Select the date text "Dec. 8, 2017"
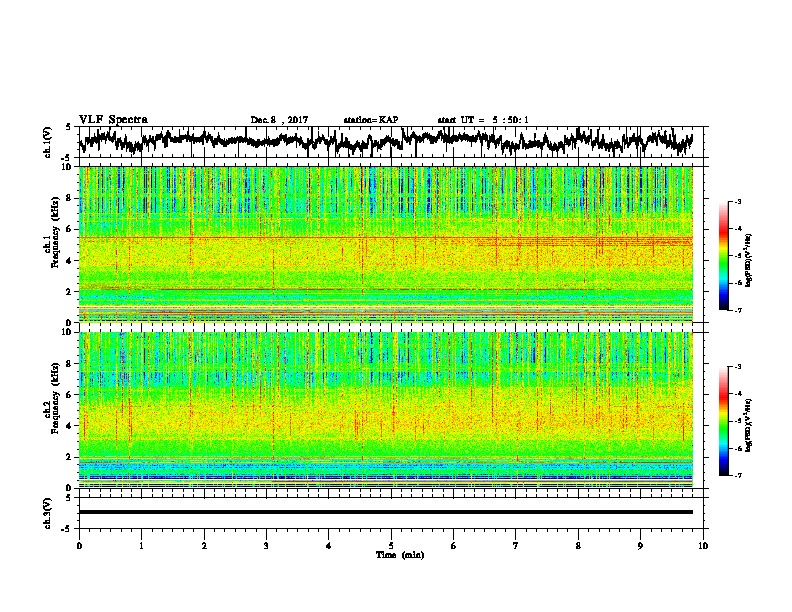This screenshot has width=792, height=612. tap(279, 120)
